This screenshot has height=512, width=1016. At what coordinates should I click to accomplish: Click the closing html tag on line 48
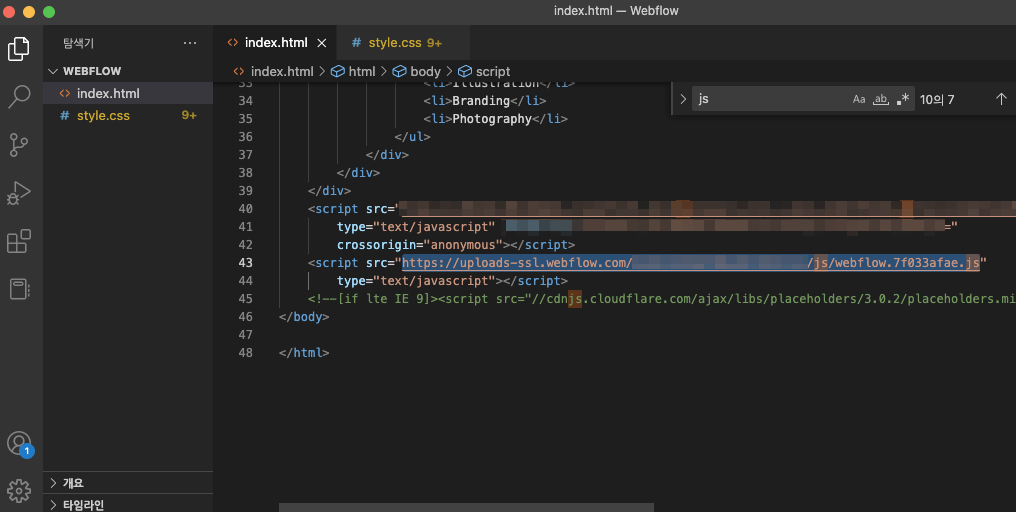tap(304, 353)
